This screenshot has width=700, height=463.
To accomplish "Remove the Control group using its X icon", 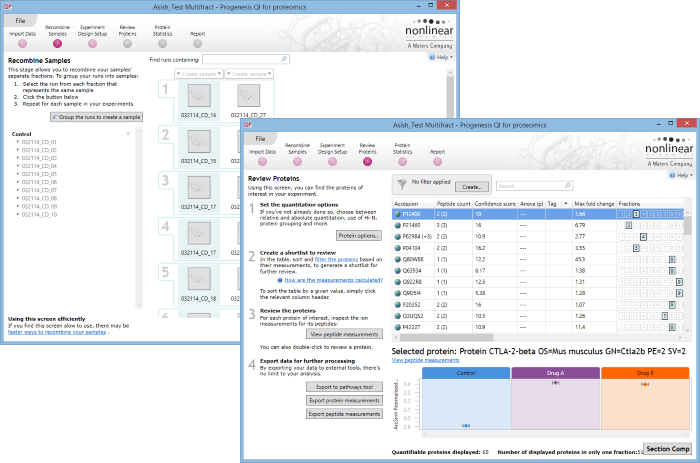I will click(128, 133).
